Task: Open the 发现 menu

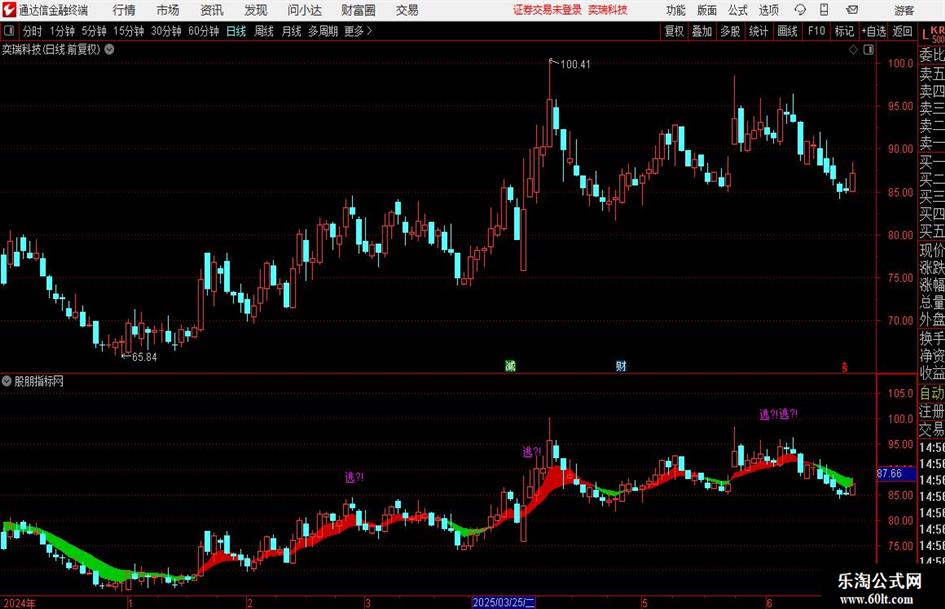Action: click(x=256, y=10)
